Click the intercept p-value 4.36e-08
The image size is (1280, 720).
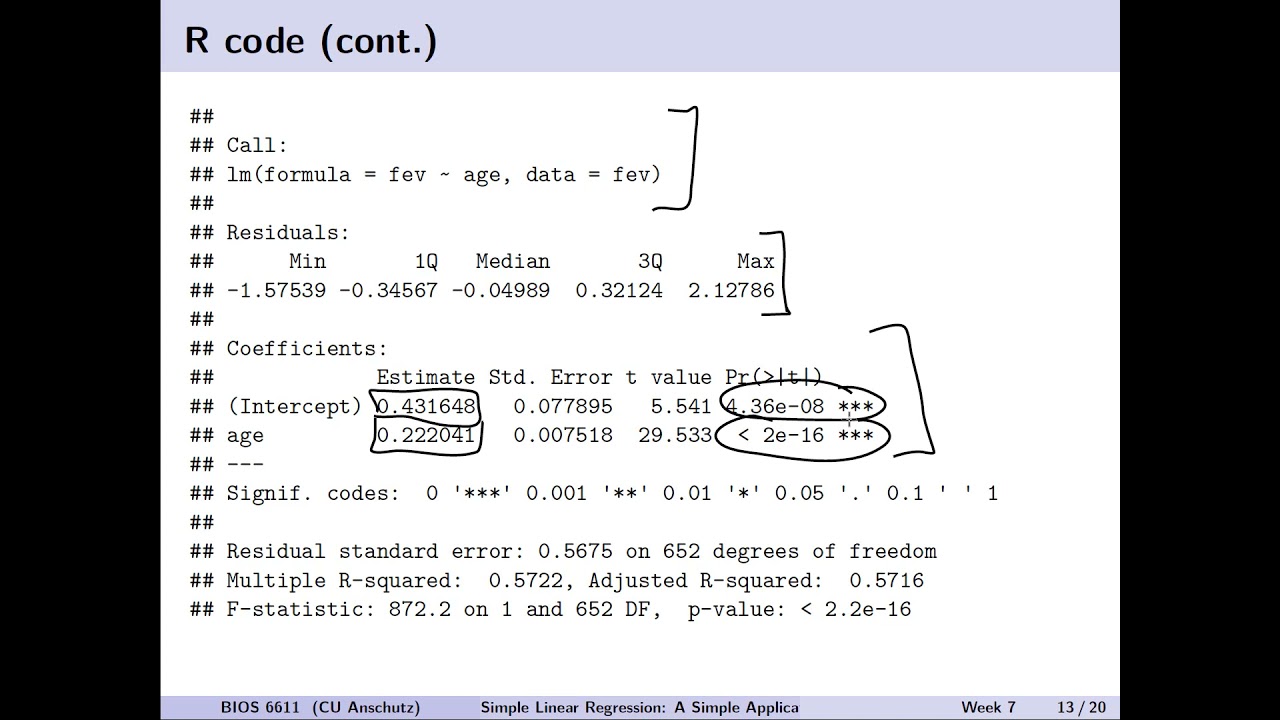pyautogui.click(x=775, y=407)
